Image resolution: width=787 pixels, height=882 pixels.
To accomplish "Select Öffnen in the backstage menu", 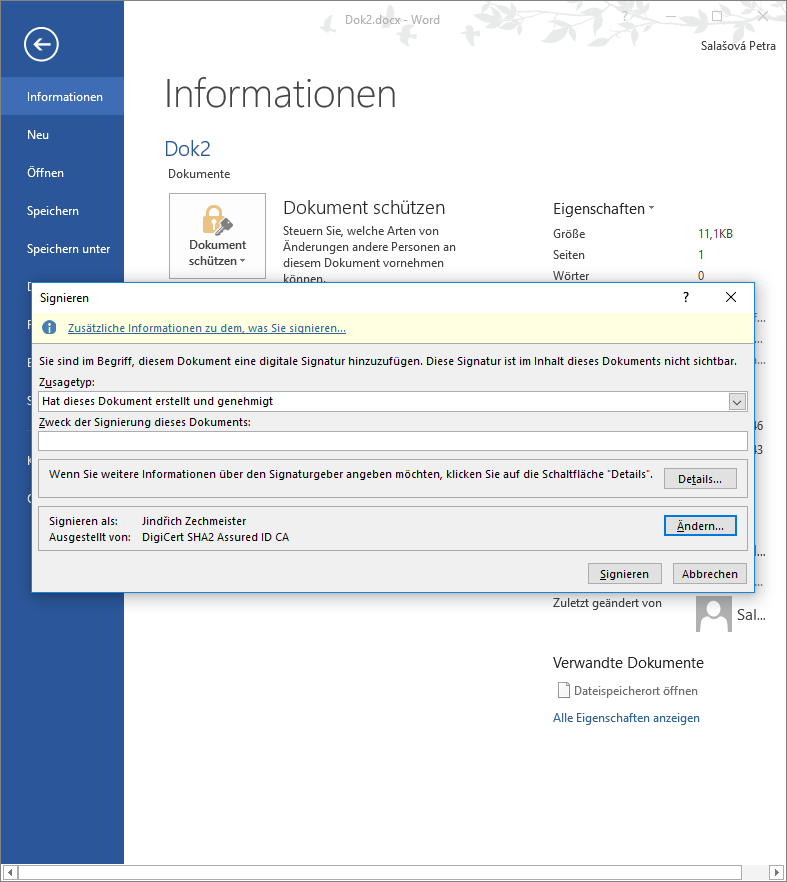I will 62,173.
